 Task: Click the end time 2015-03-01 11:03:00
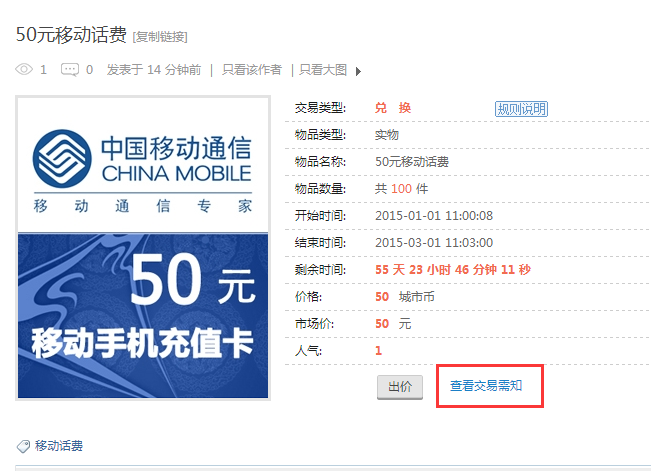434,243
